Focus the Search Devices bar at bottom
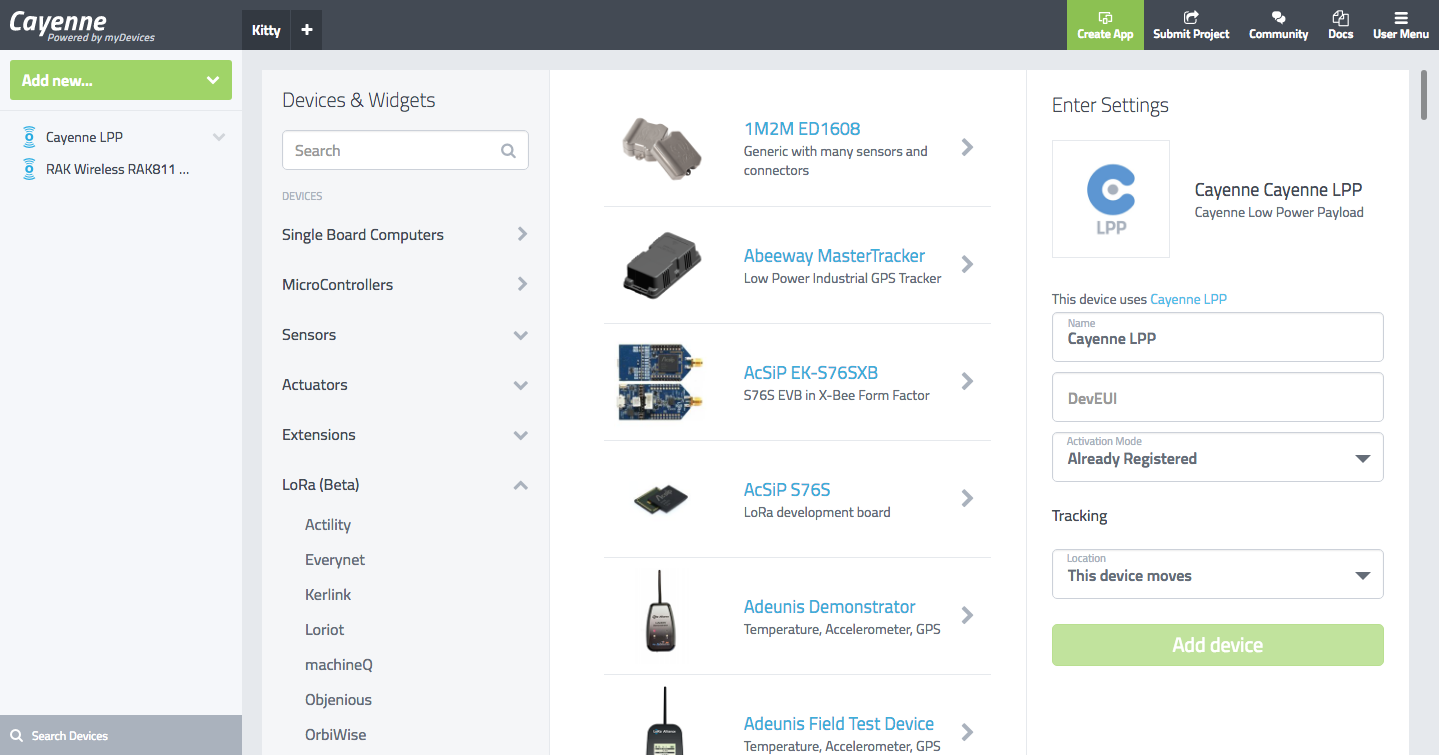 coord(121,735)
